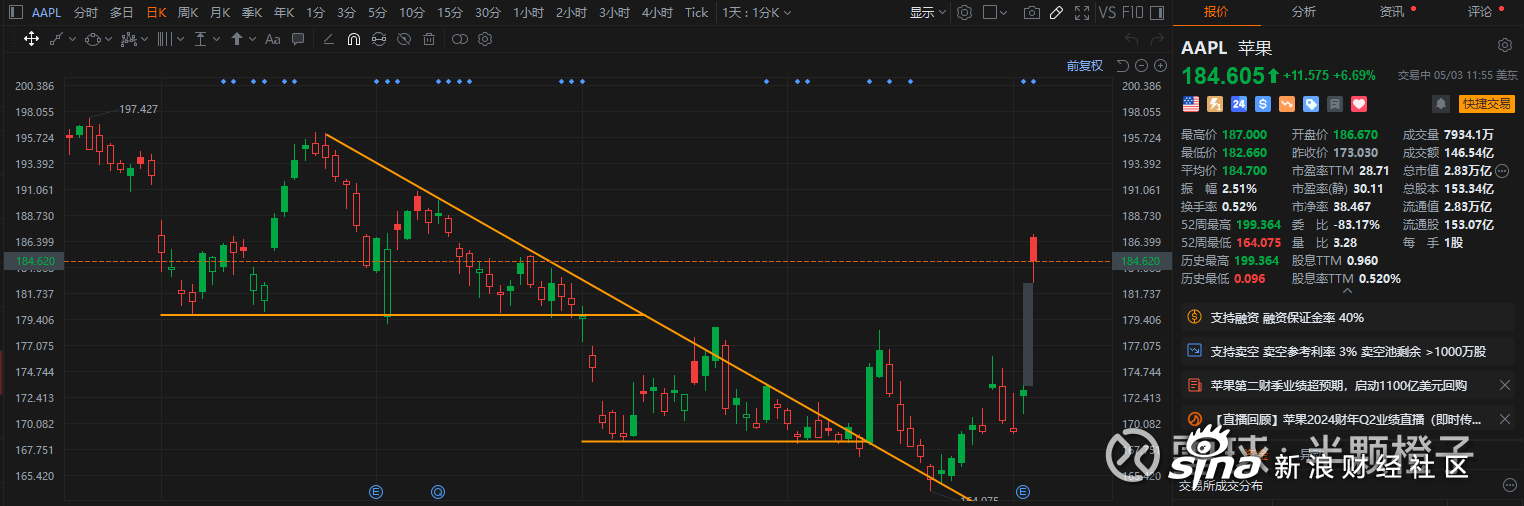
Task: Toggle 前复权 price adjustment mode
Action: [x=1085, y=65]
